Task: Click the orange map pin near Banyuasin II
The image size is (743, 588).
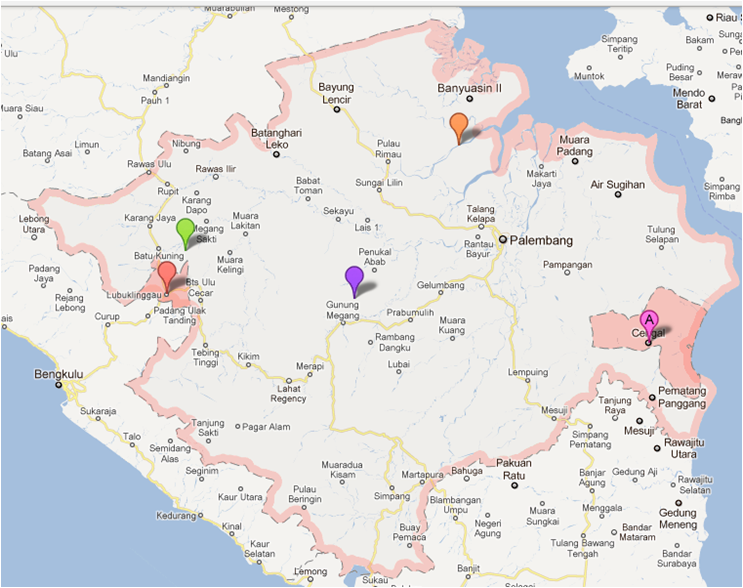Action: pos(459,127)
